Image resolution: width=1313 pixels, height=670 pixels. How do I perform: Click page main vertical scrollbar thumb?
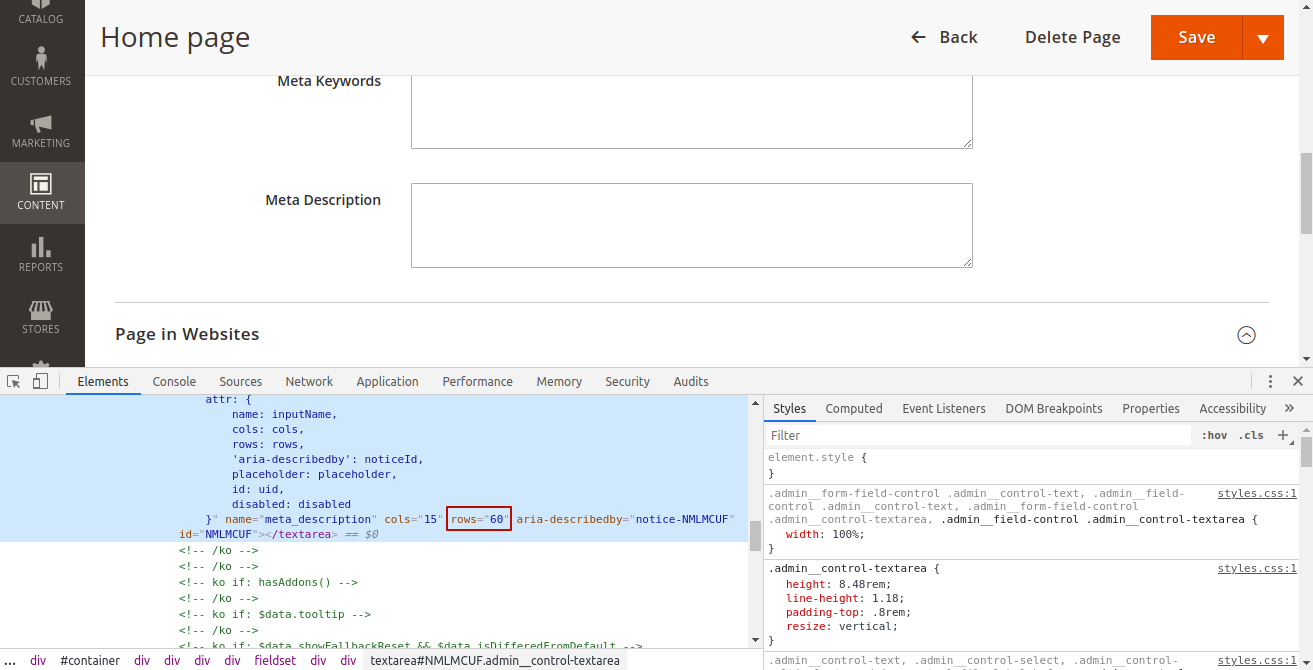pos(1306,194)
